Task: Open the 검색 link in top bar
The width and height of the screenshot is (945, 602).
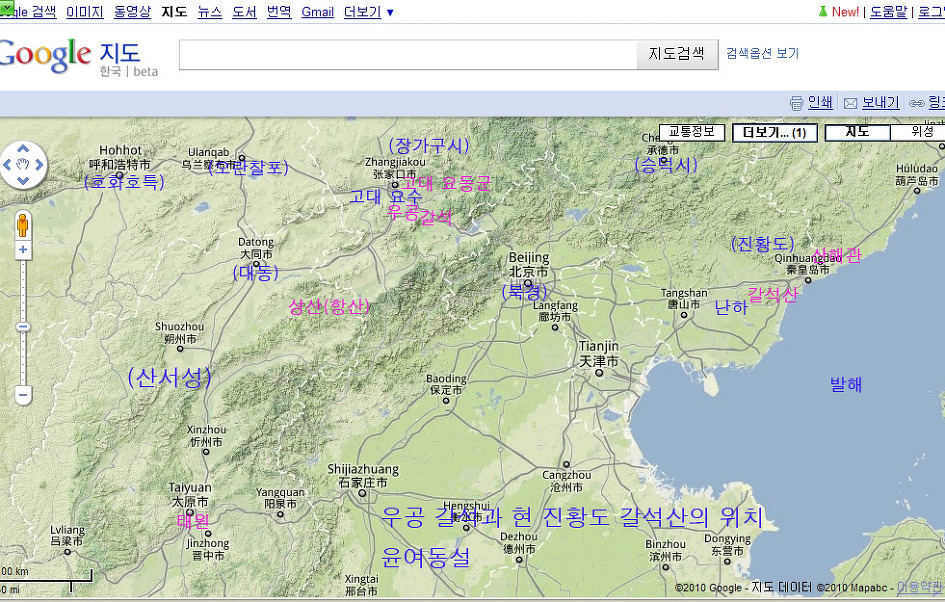Action: tap(28, 12)
